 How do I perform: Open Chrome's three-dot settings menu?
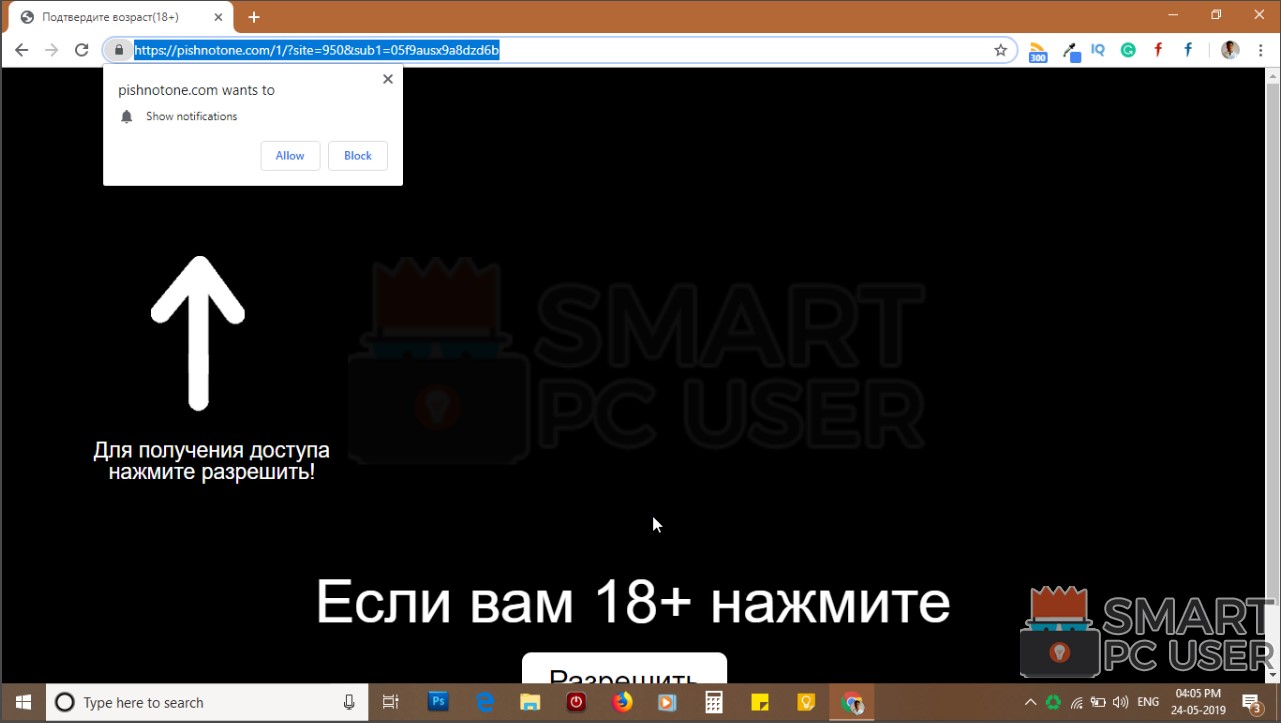(x=1260, y=49)
